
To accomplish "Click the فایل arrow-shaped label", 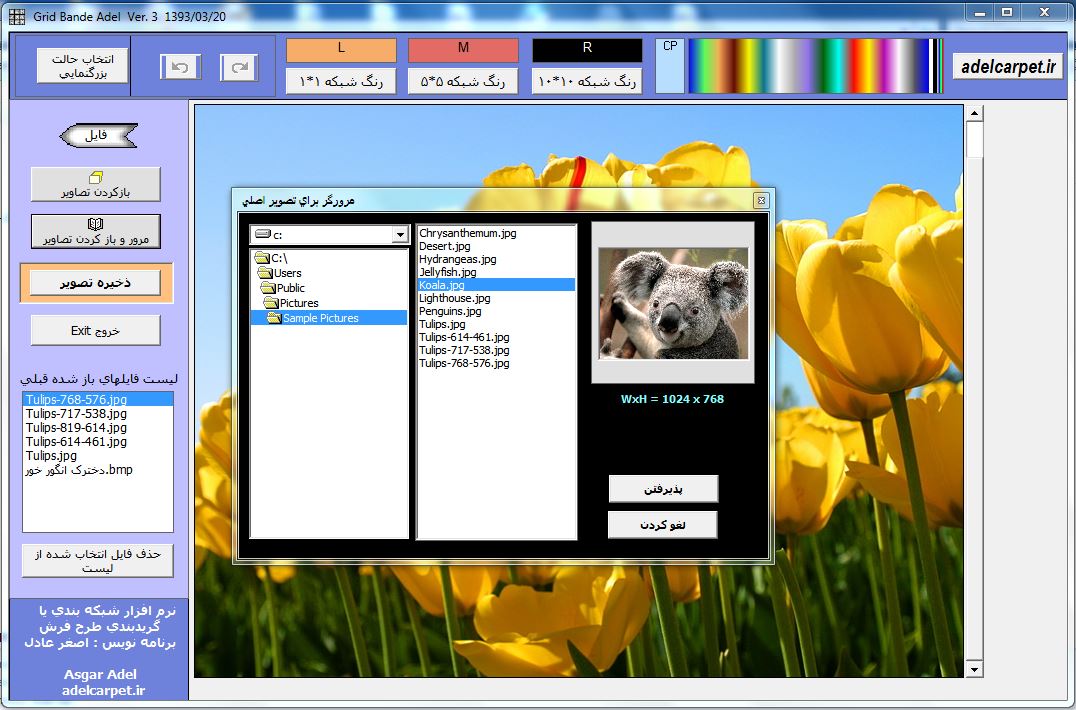I will point(97,135).
